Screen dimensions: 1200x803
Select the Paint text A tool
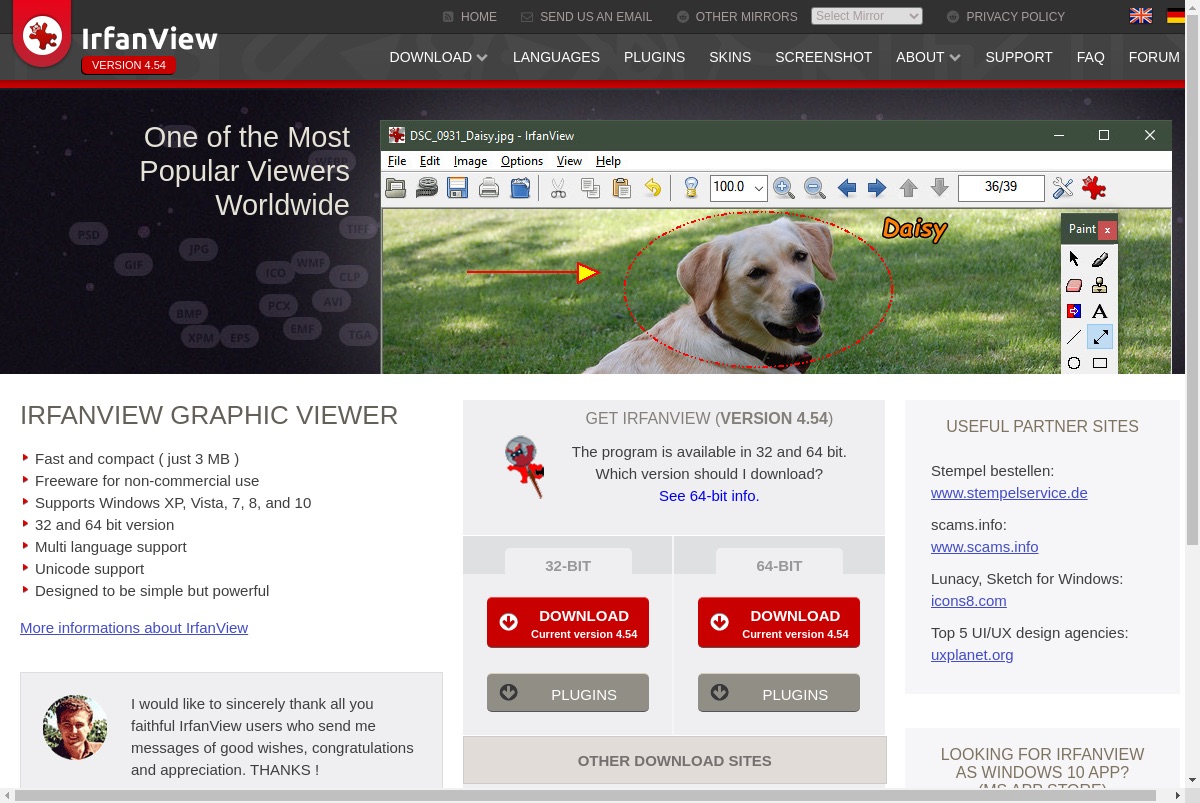[1100, 311]
